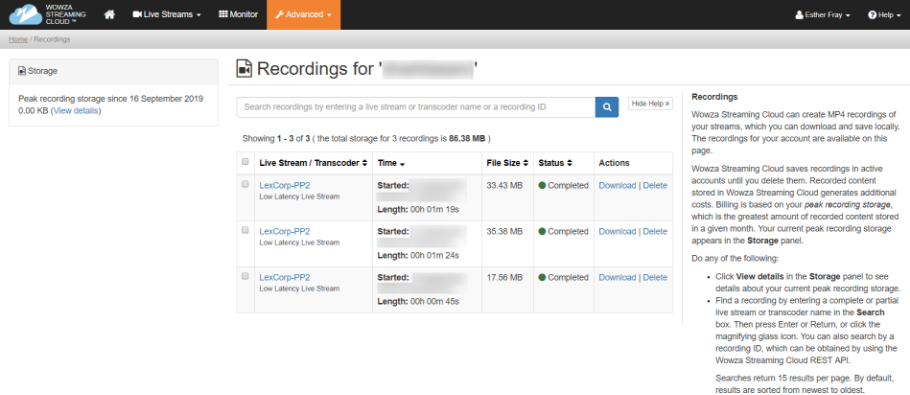Check the 35.38 MB recording checkbox
910x395 pixels.
(245, 230)
